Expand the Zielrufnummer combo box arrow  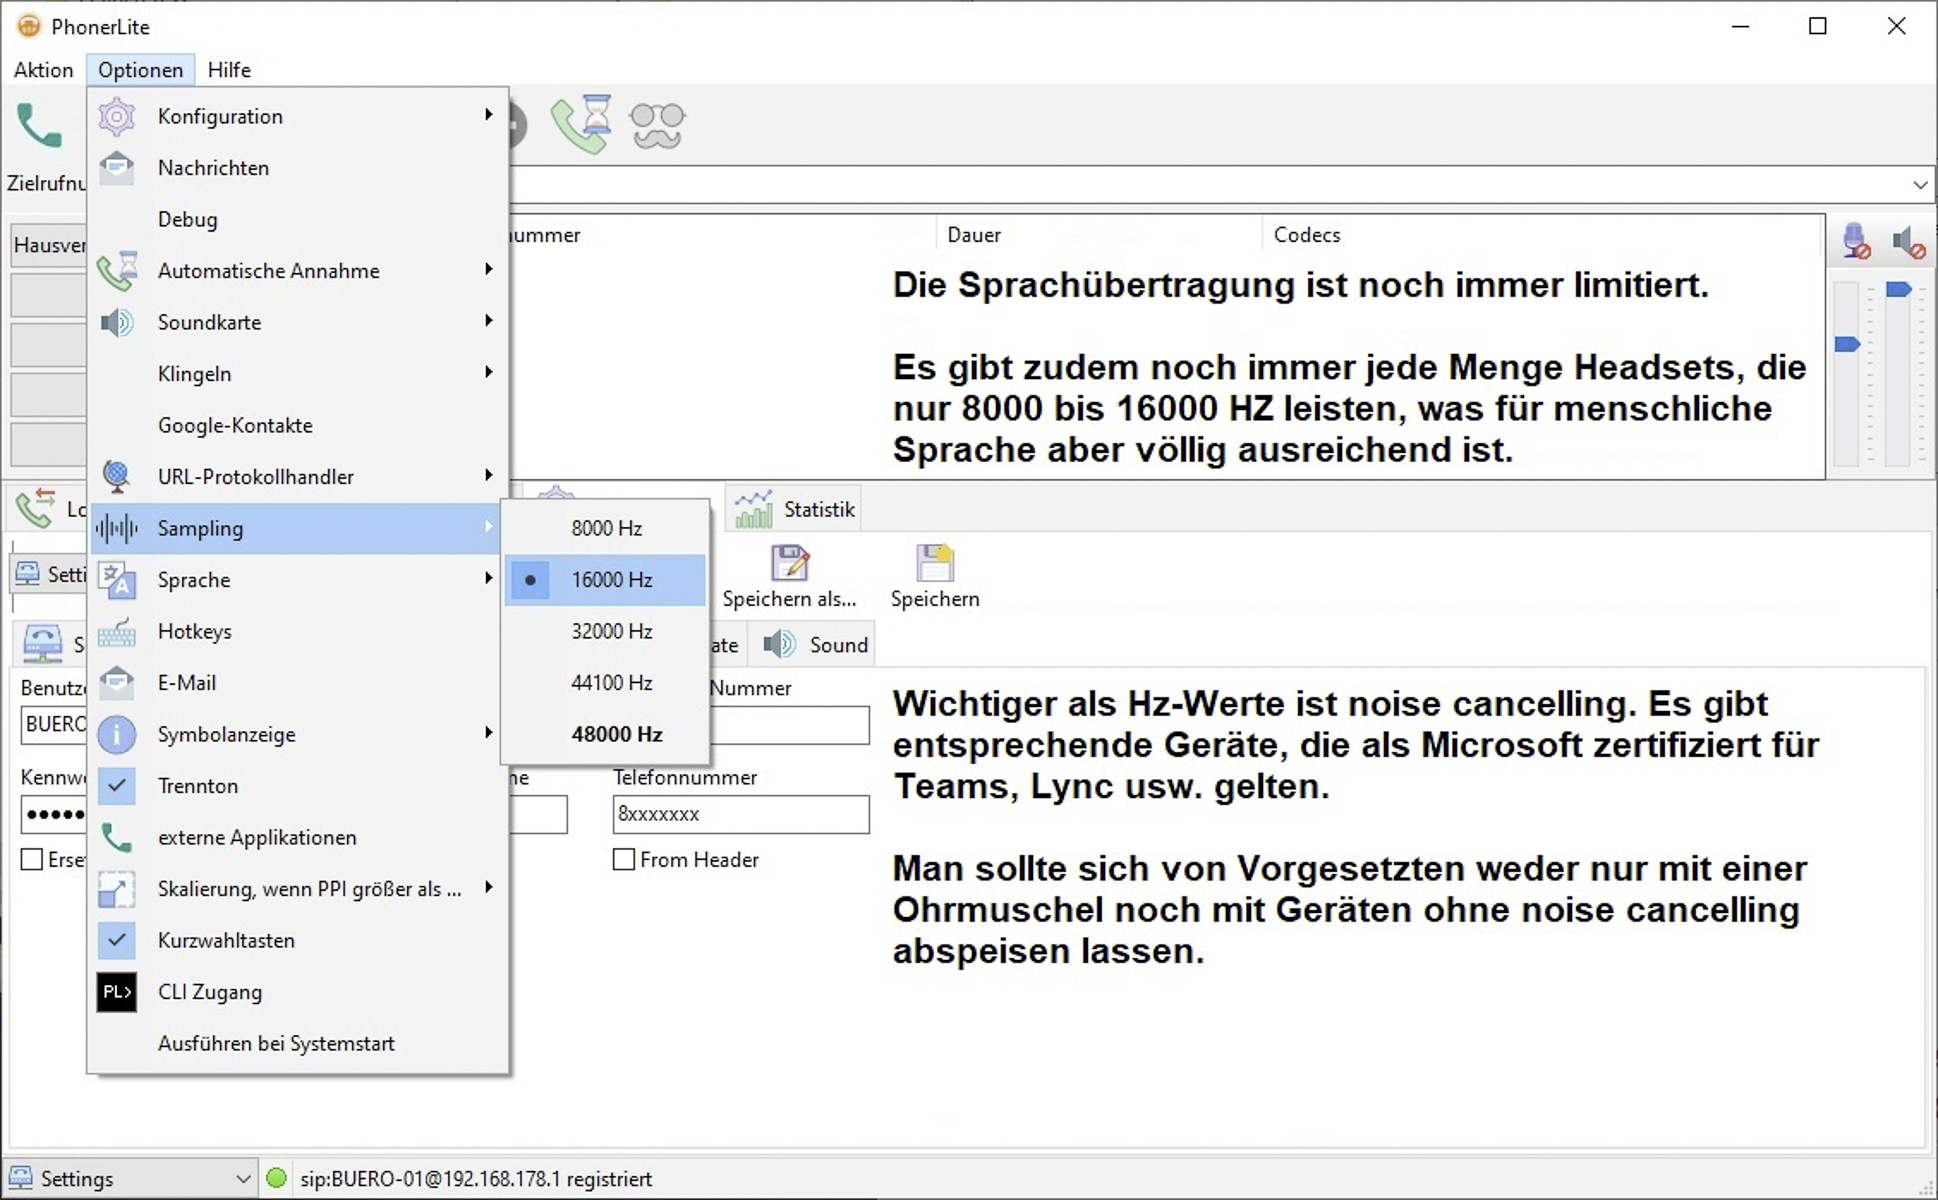click(x=1919, y=185)
